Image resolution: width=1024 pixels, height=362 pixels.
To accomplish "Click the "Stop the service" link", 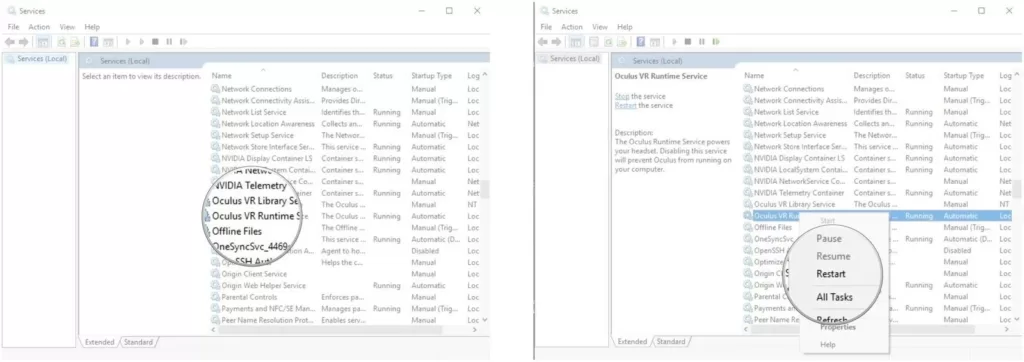I will pos(637,96).
